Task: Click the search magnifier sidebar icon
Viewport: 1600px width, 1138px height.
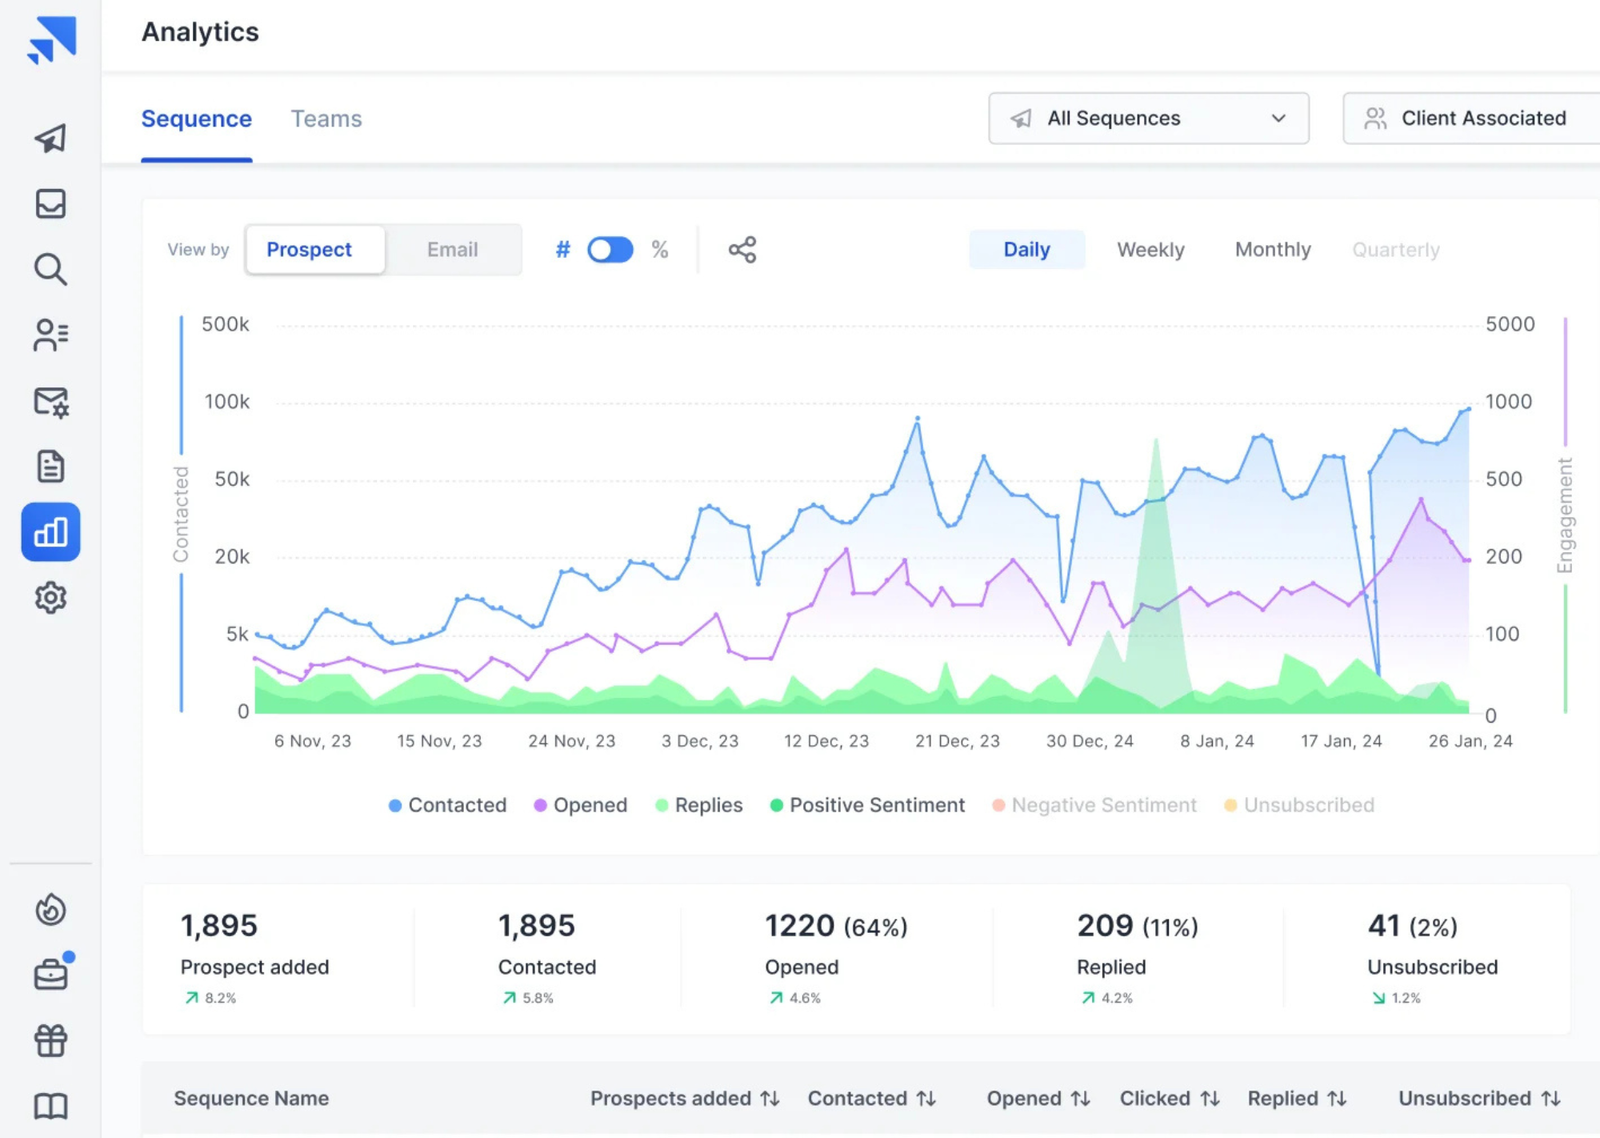Action: (x=50, y=269)
